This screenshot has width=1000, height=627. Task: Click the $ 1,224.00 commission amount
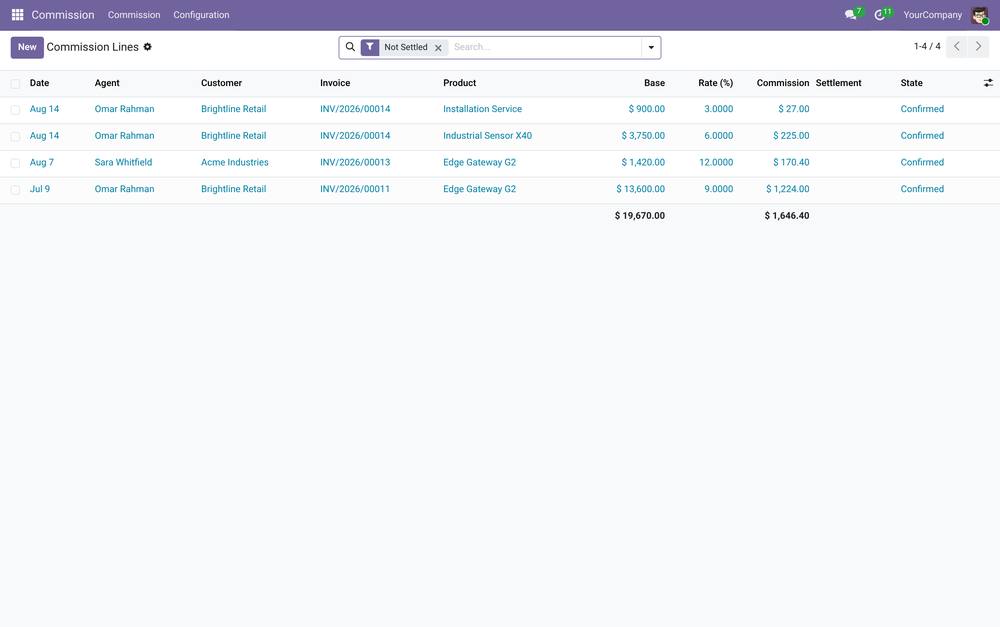click(788, 189)
